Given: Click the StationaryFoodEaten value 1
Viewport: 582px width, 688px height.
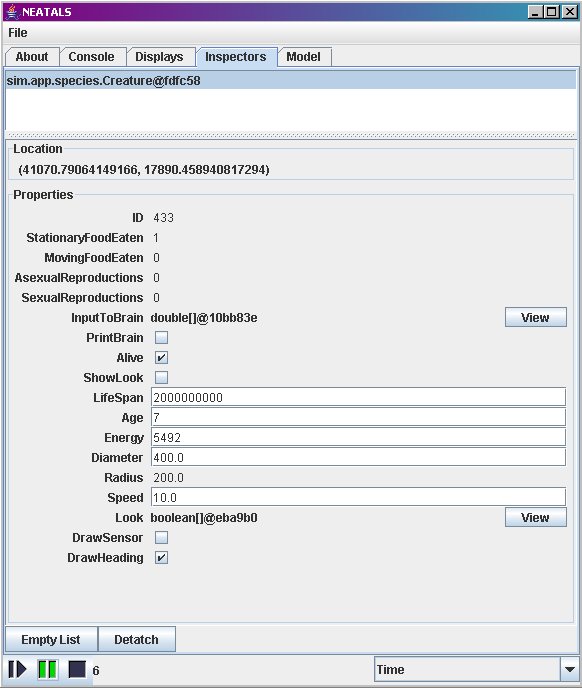Looking at the screenshot, I should pyautogui.click(x=156, y=237).
